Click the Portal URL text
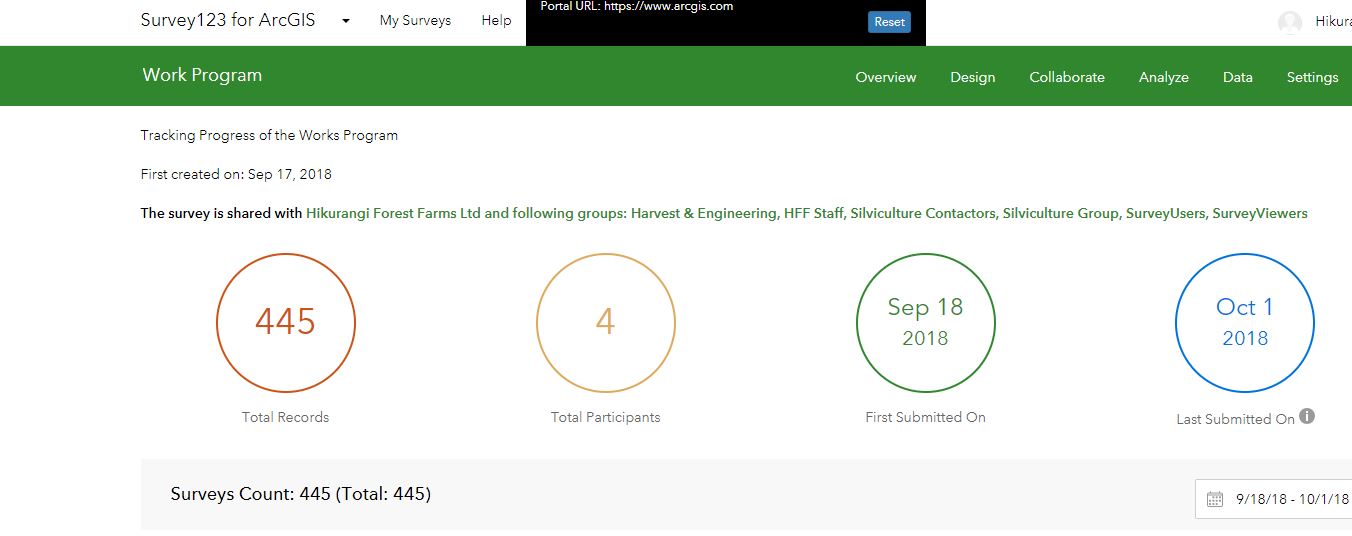Viewport: 1352px width, 536px height. (637, 6)
